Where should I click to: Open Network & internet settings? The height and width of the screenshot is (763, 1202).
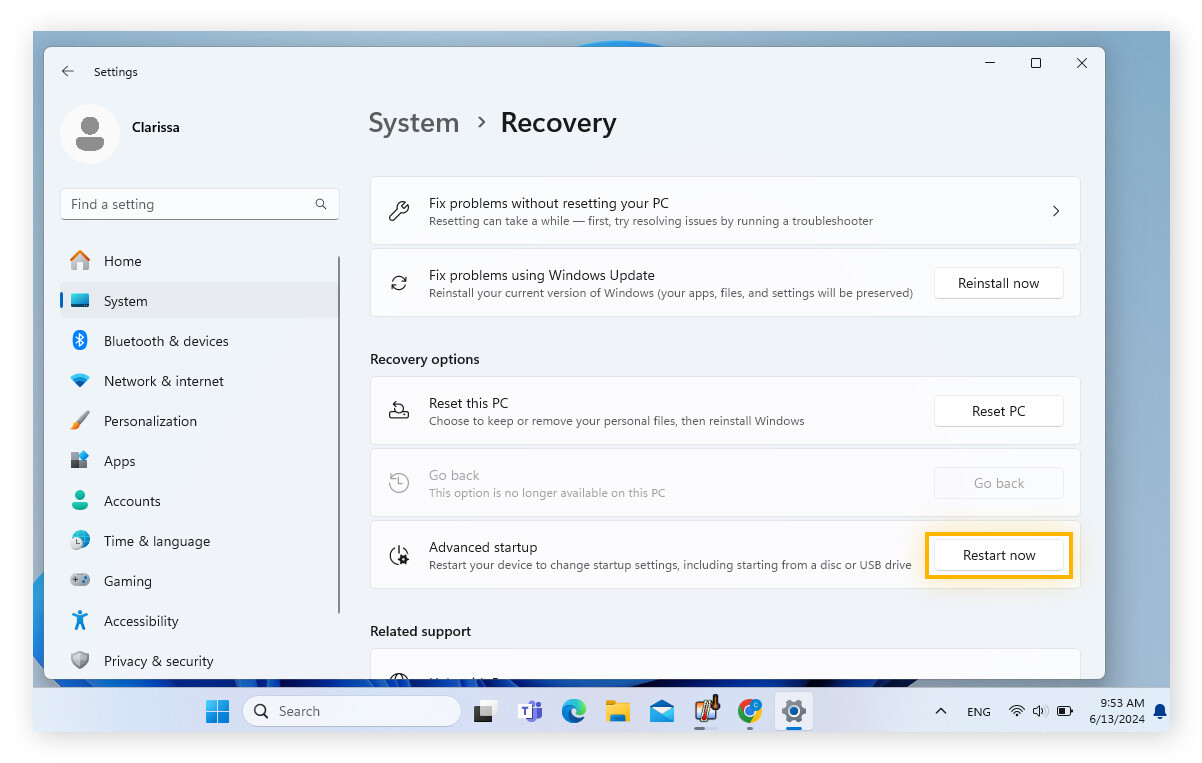pos(163,380)
